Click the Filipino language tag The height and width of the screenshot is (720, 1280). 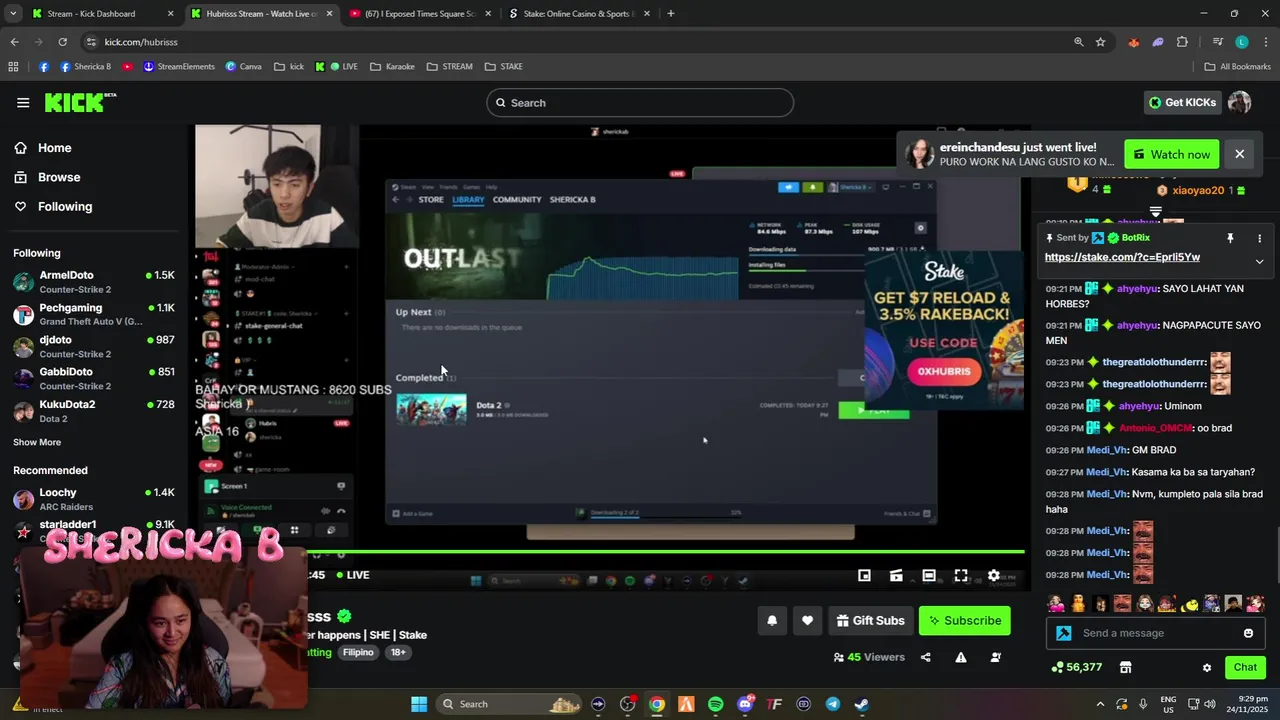point(358,653)
